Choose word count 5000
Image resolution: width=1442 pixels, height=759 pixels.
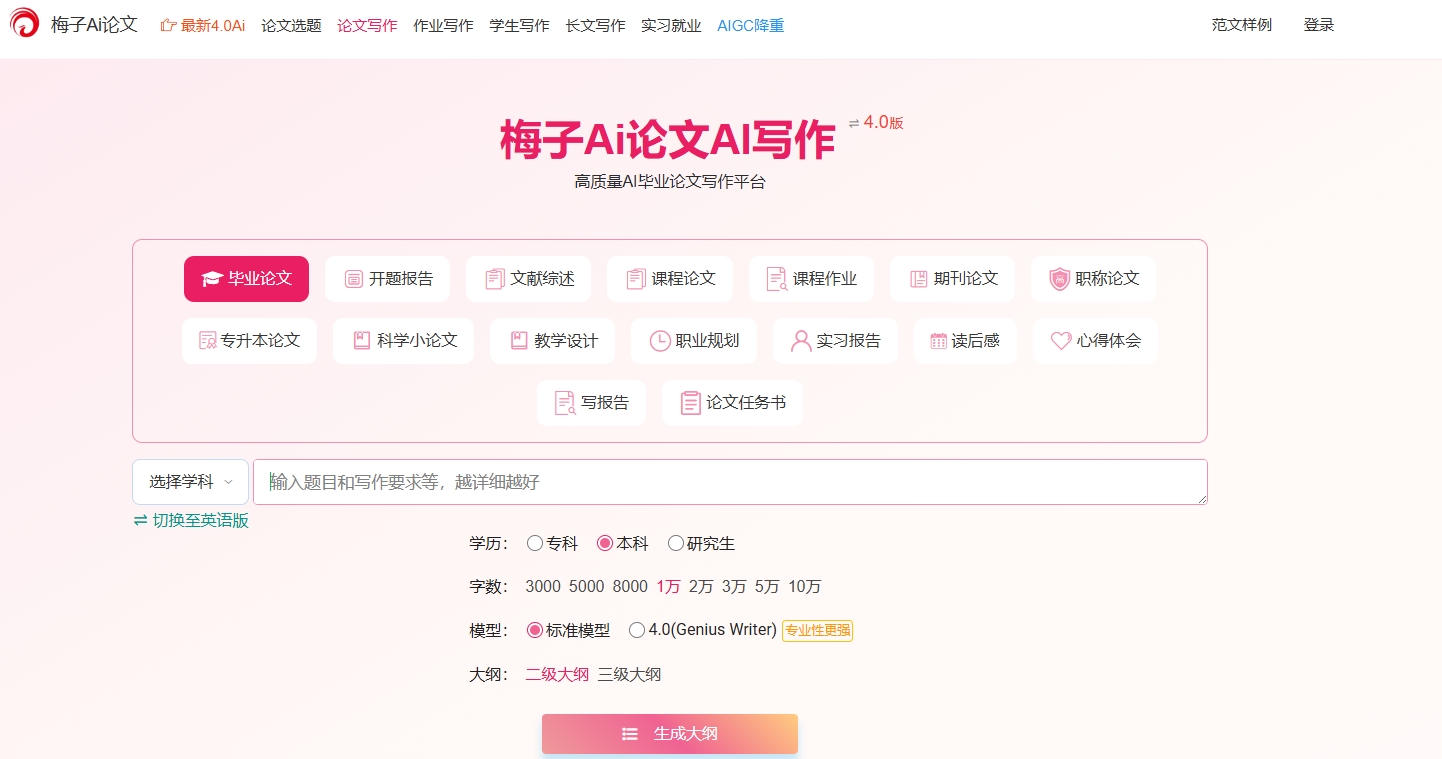(x=587, y=587)
